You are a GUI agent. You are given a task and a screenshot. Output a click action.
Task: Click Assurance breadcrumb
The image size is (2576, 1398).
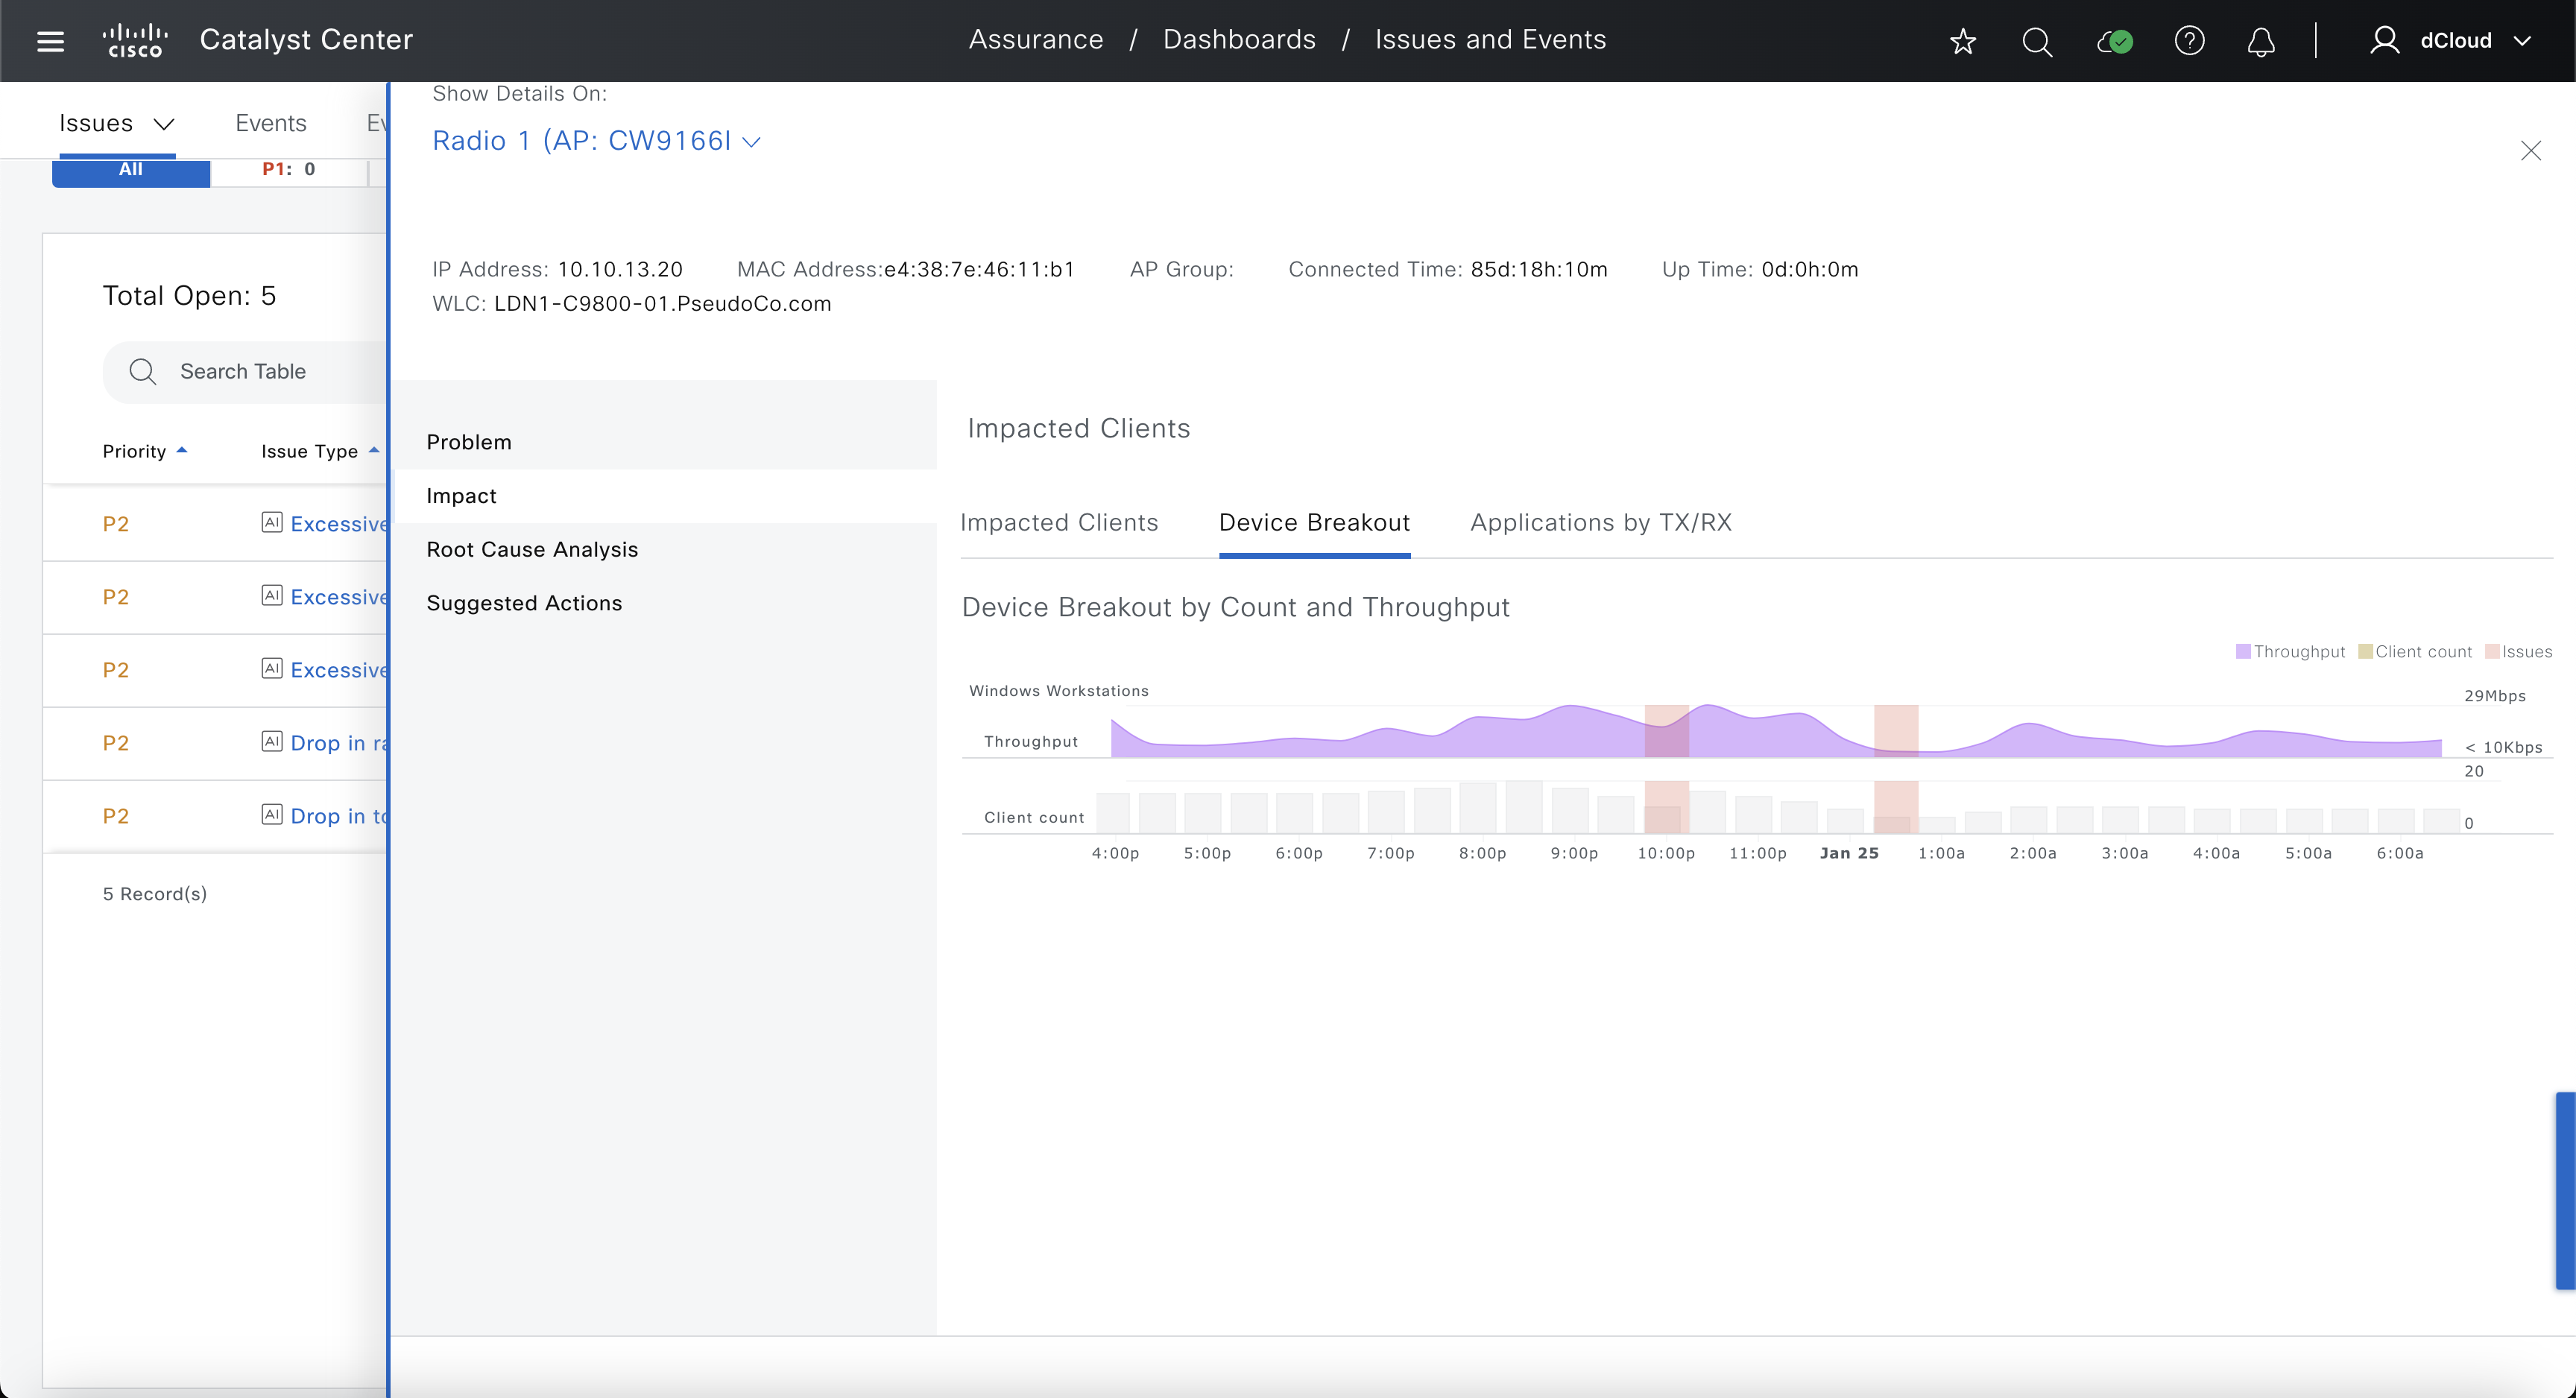pos(1036,40)
